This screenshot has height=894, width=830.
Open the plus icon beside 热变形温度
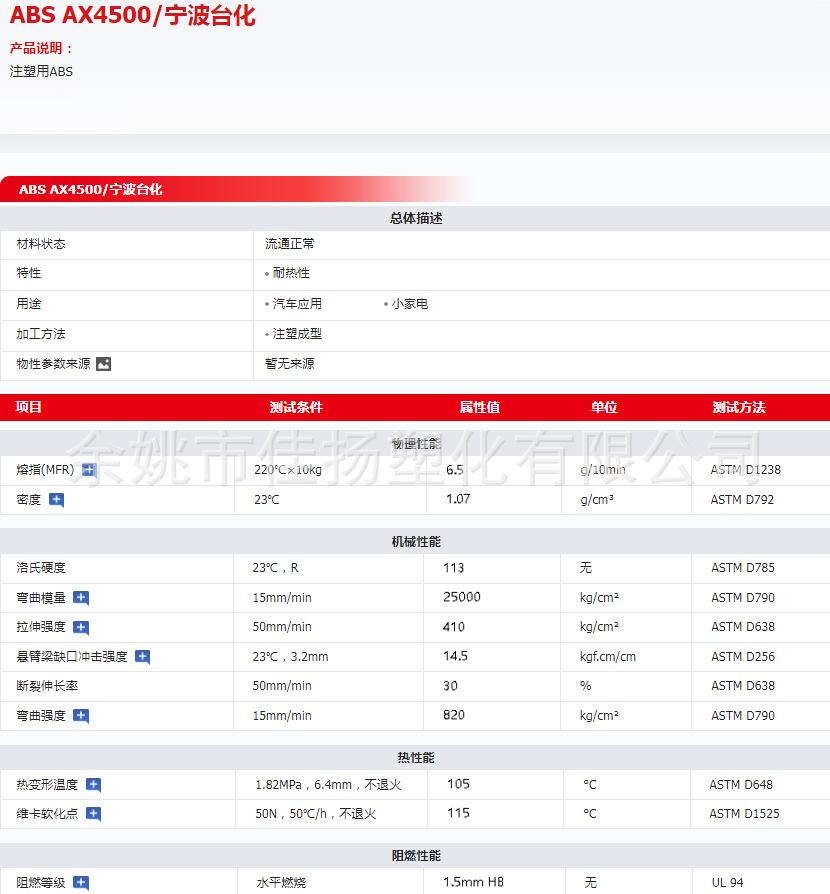tap(93, 785)
